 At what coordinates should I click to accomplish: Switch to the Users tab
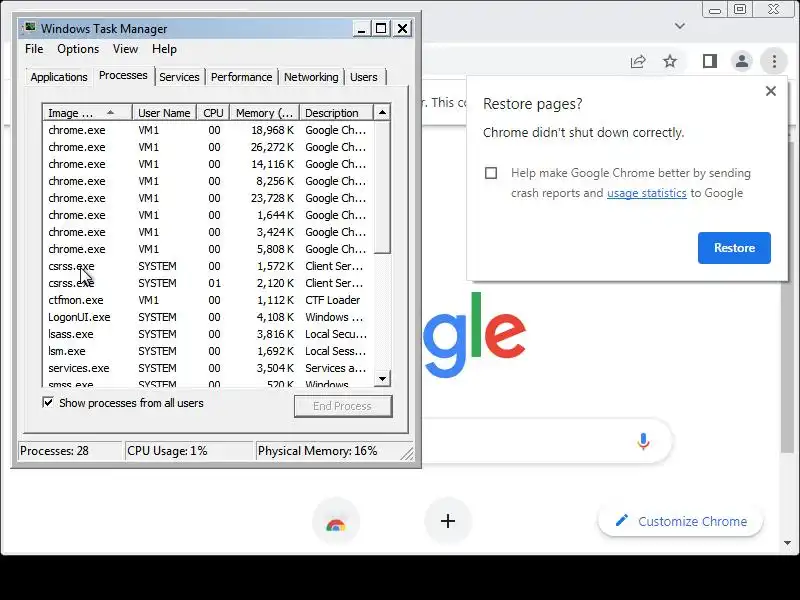364,77
